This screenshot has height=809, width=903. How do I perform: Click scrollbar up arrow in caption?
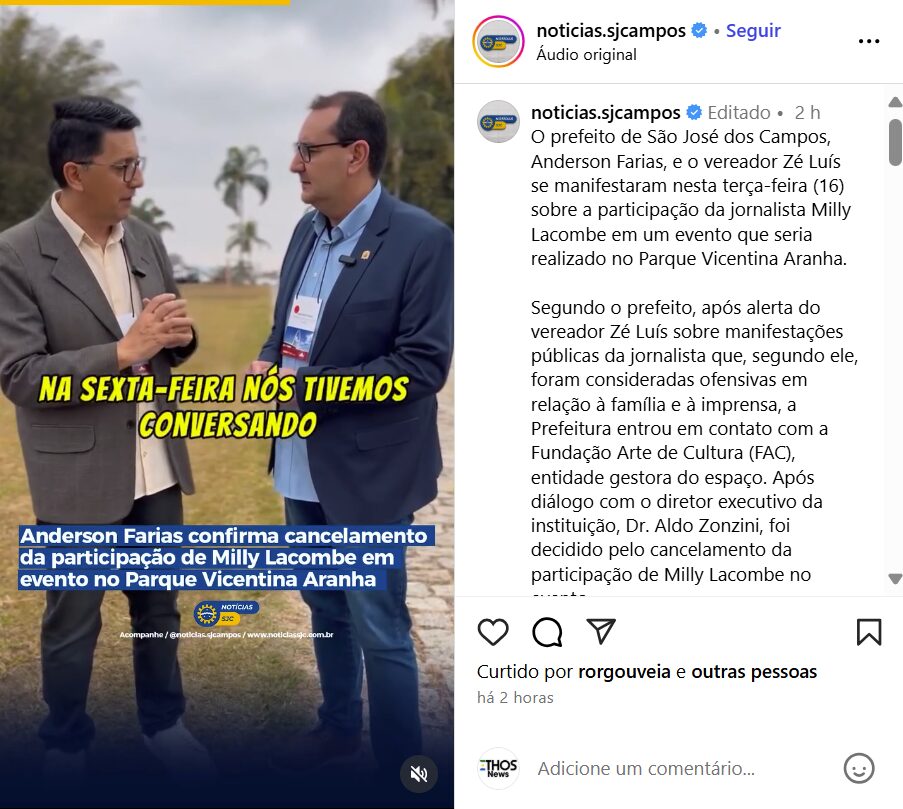click(895, 102)
